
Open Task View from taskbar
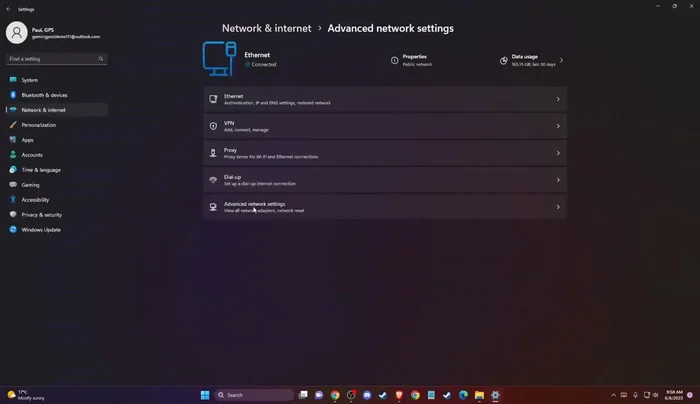(x=303, y=395)
